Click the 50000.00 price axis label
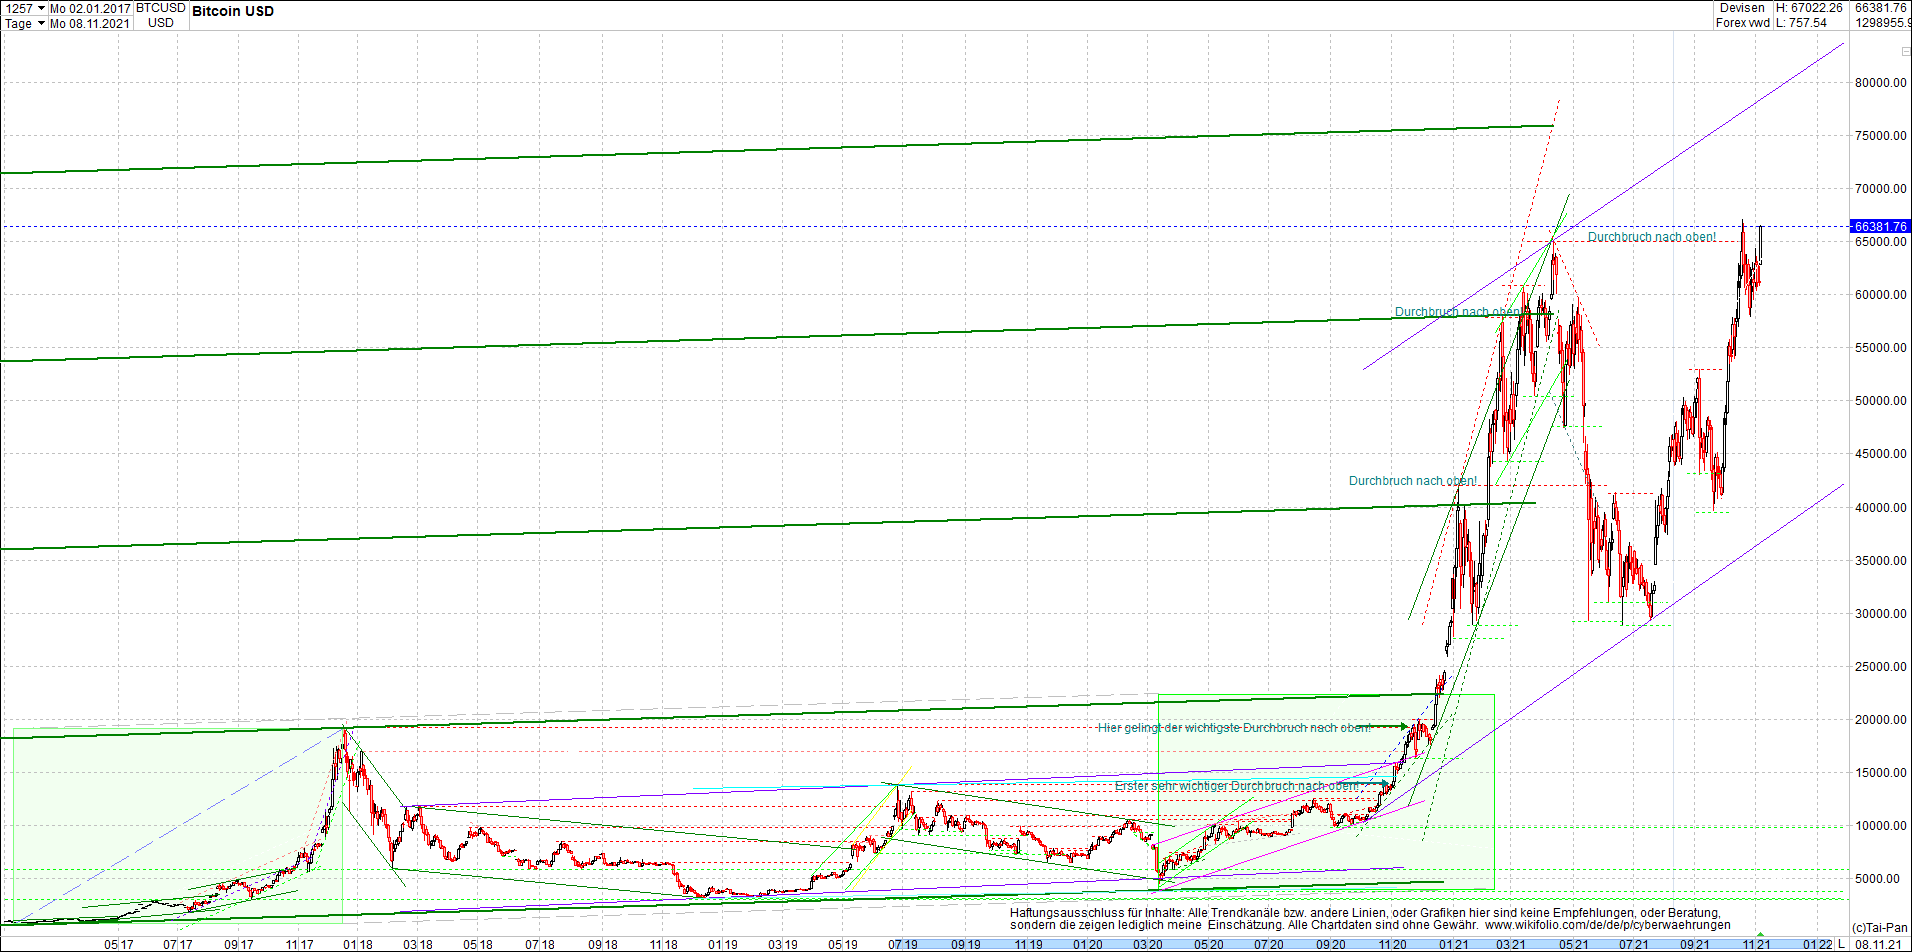 1881,401
